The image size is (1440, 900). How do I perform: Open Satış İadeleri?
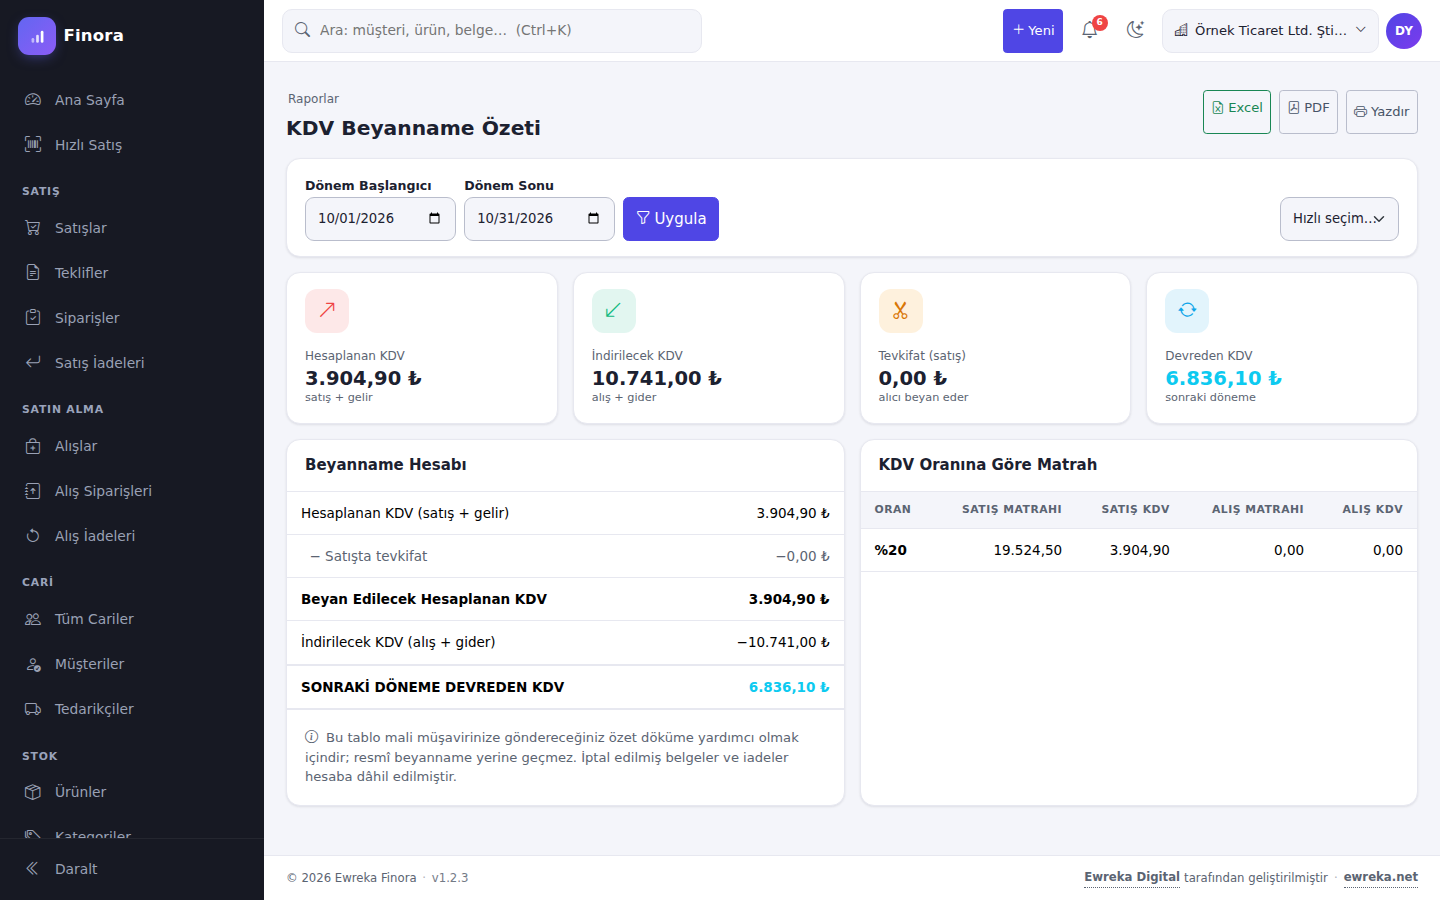pos(132,363)
